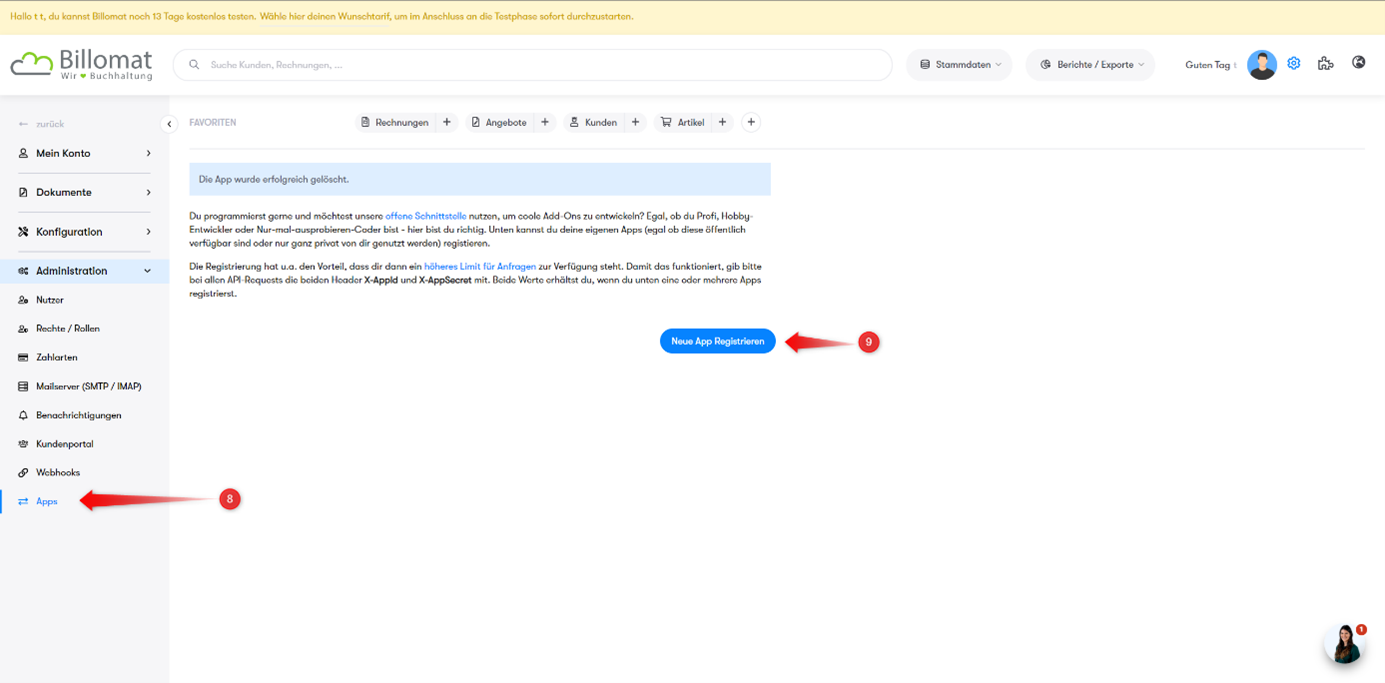Add new favorite with last plus button
The width and height of the screenshot is (1385, 683).
[751, 122]
